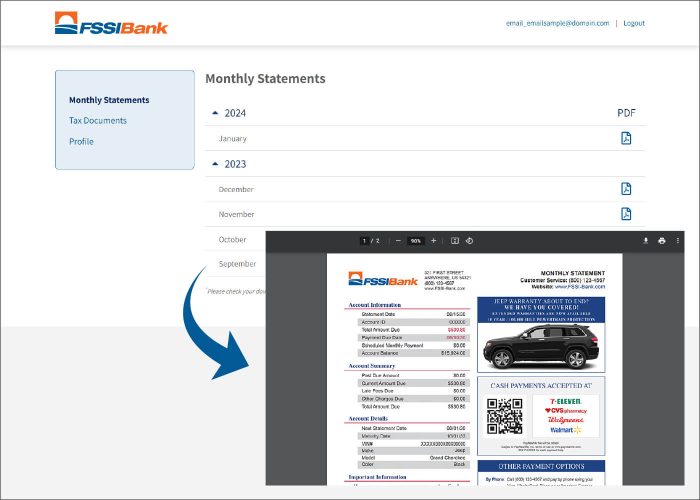Click the PDF page number field
Screen dimensions: 700x500
pyautogui.click(x=364, y=241)
